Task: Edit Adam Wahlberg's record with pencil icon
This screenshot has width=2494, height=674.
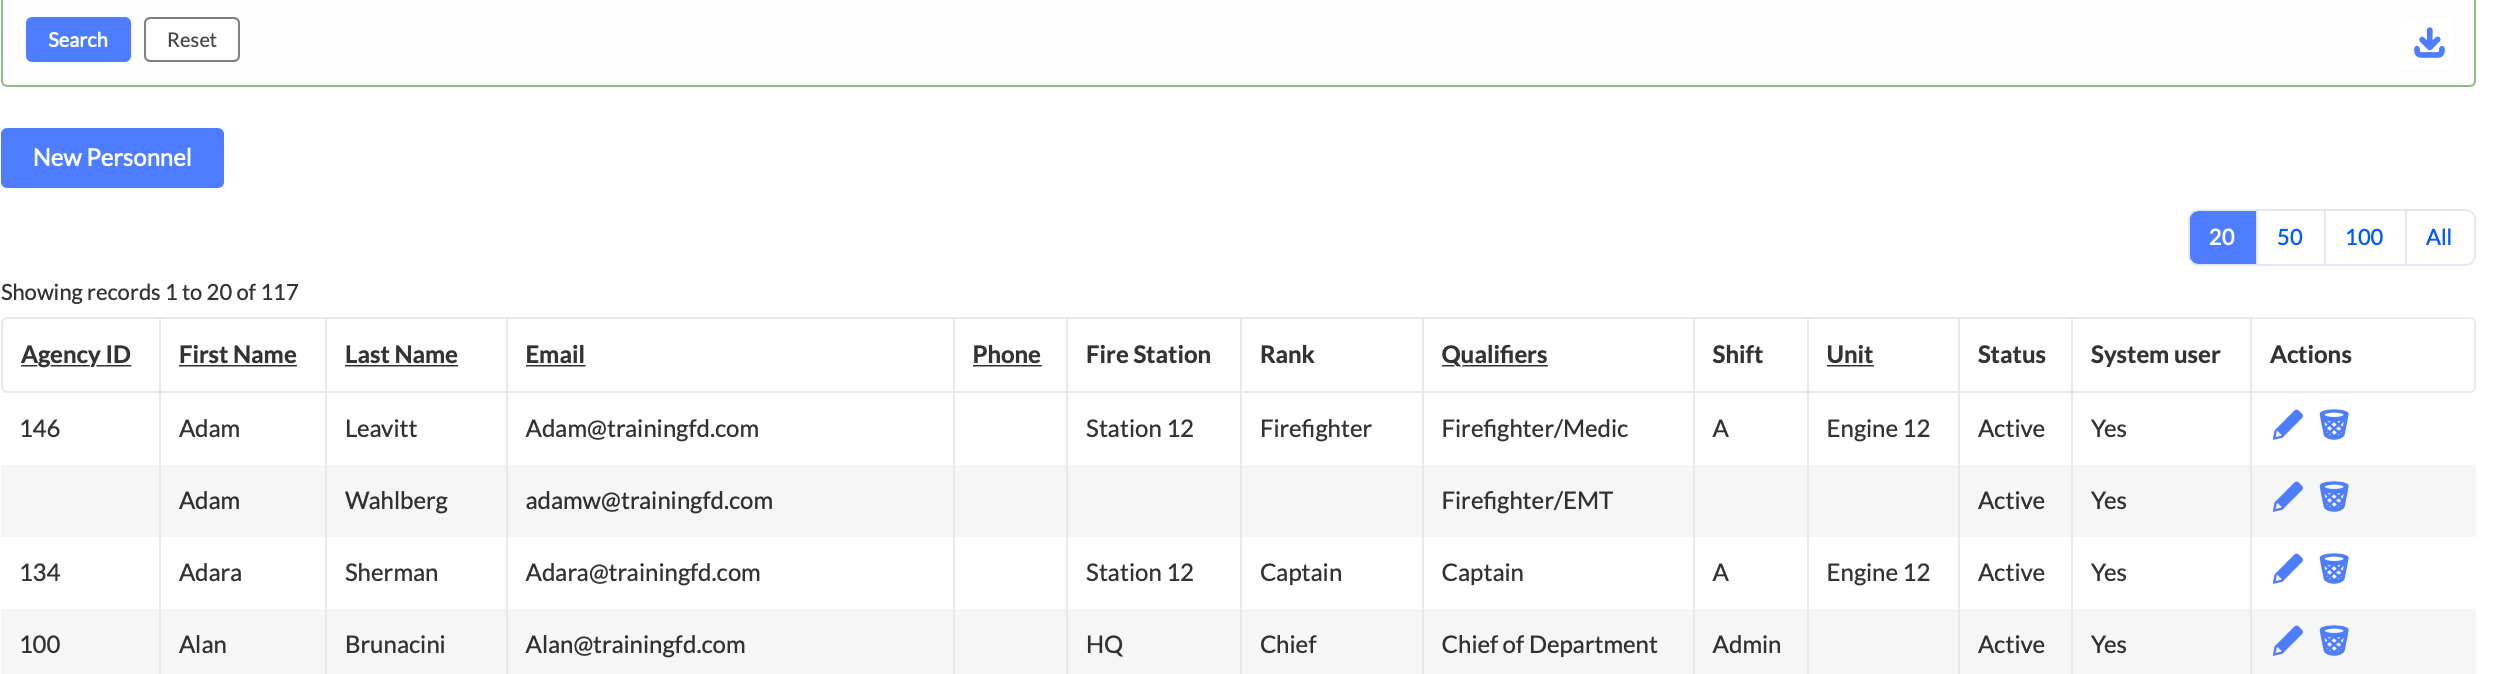Action: tap(2287, 498)
